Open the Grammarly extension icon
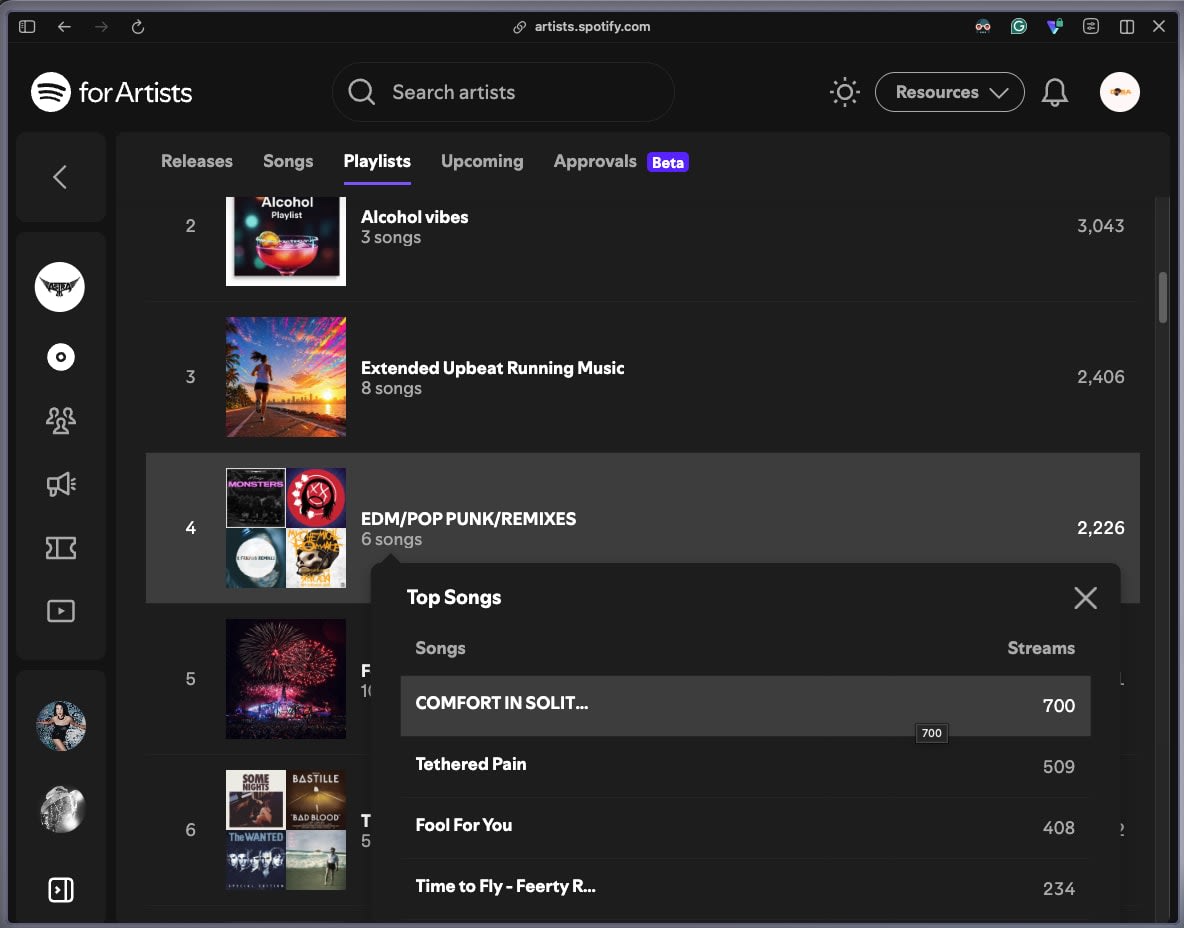Image resolution: width=1184 pixels, height=928 pixels. point(1019,26)
